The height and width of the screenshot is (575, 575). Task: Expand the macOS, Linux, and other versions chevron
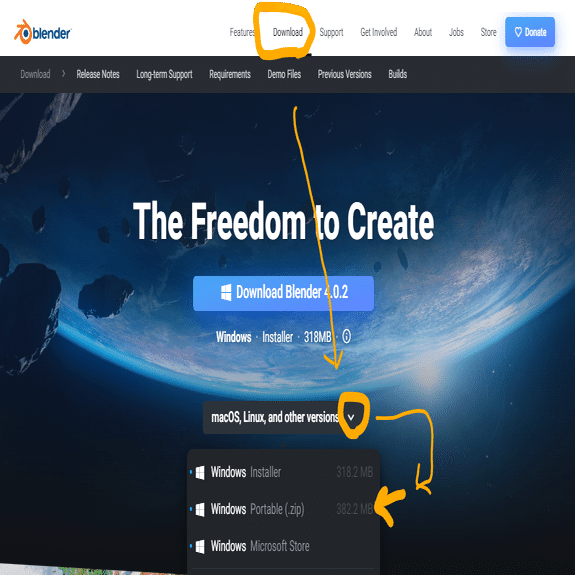351,417
